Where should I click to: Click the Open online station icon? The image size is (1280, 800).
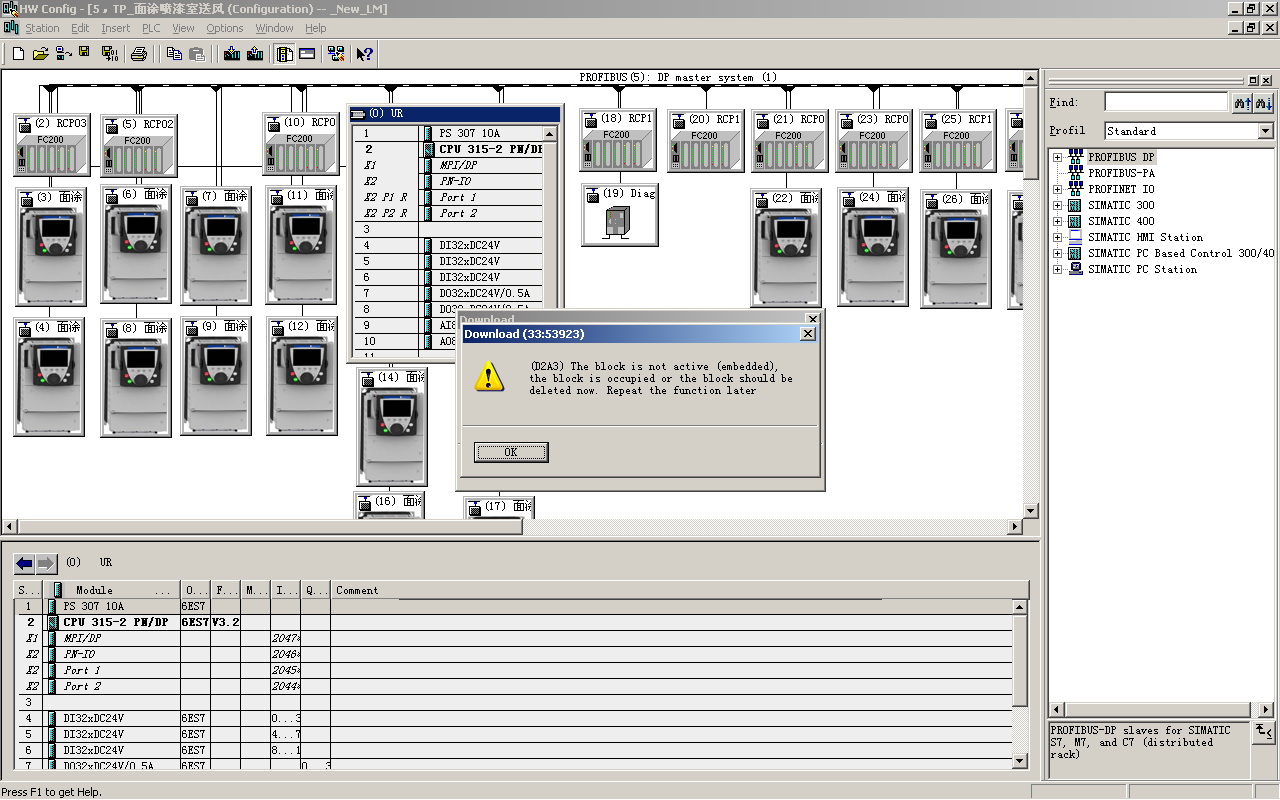[63, 54]
